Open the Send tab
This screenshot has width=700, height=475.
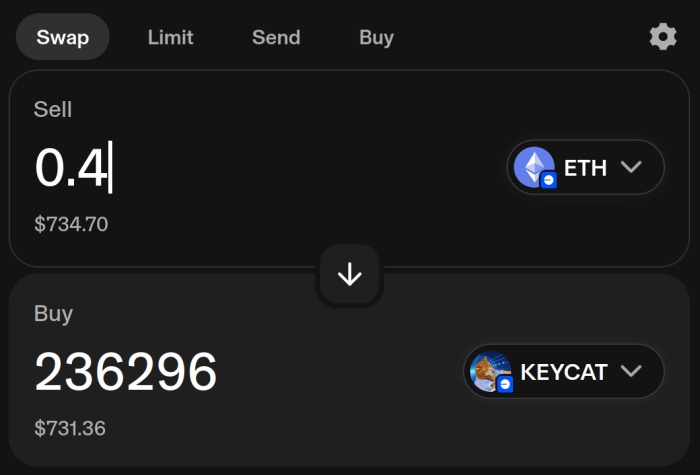point(276,38)
